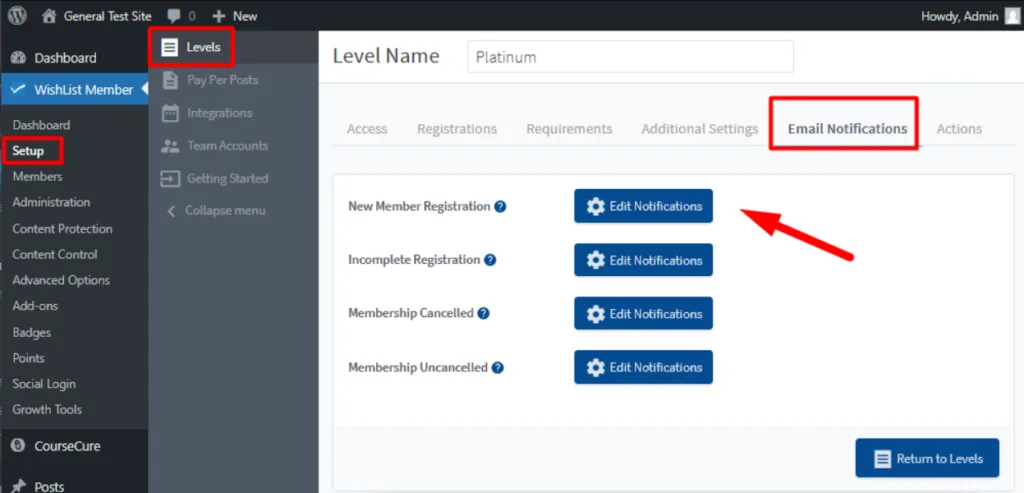Edit notifications for Membership Cancelled
1024x493 pixels.
pos(643,313)
